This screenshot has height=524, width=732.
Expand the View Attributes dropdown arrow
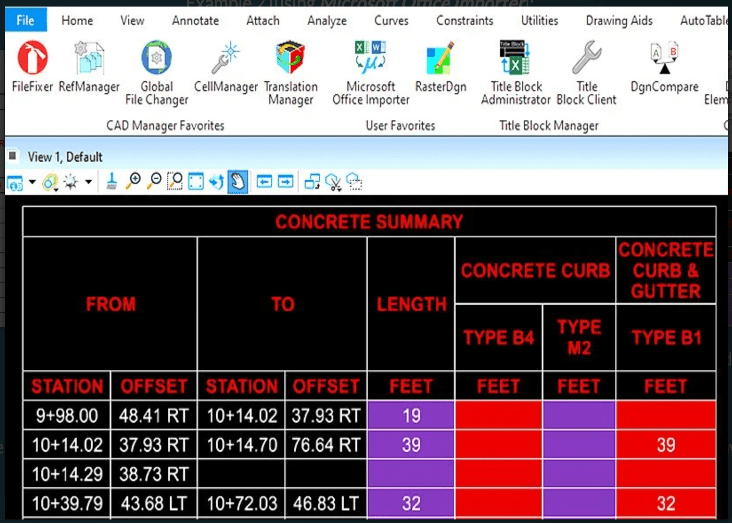click(32, 182)
